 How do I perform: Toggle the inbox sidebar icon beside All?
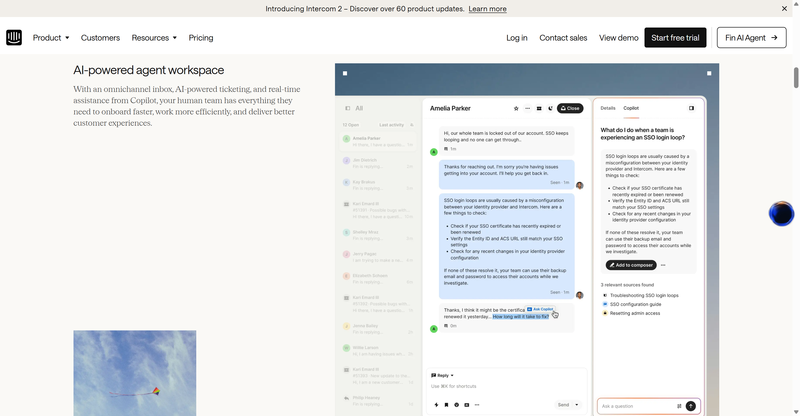[347, 108]
